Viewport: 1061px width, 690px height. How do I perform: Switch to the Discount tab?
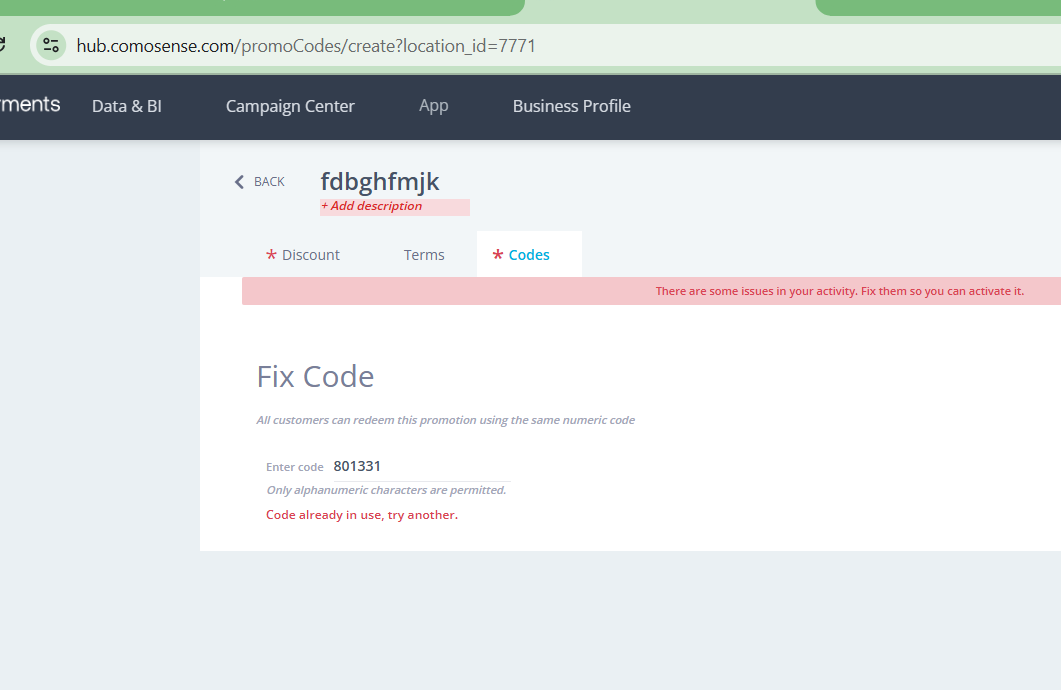[x=310, y=255]
